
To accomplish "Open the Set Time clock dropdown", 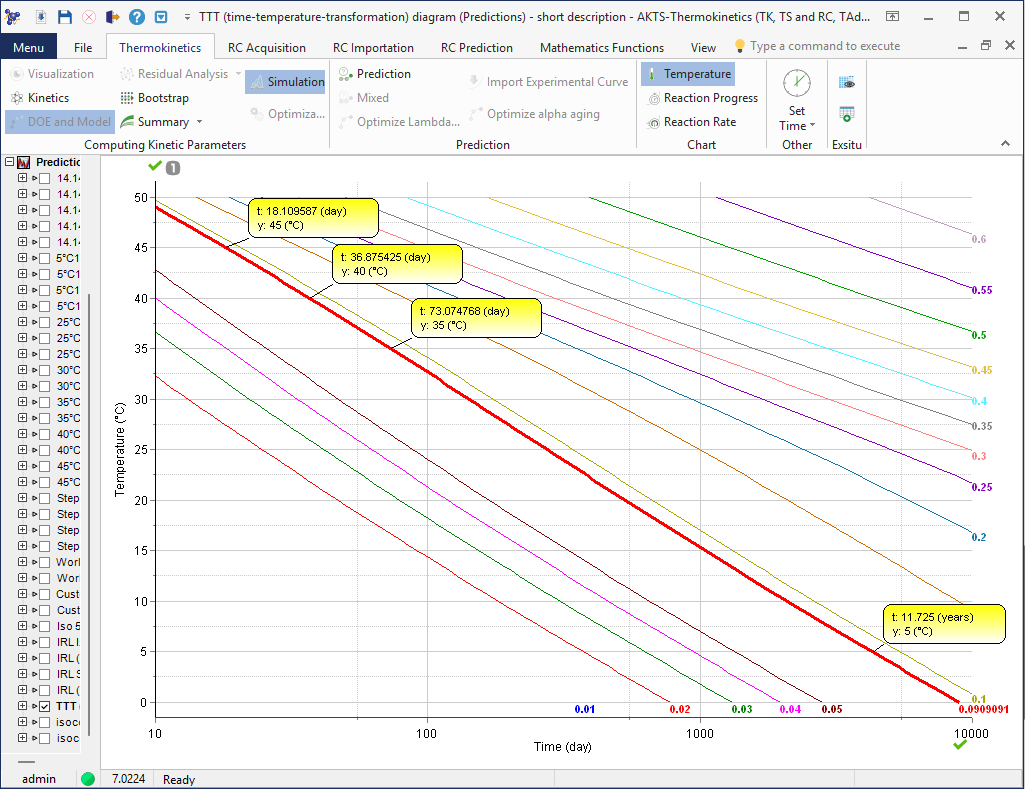I will tap(797, 100).
